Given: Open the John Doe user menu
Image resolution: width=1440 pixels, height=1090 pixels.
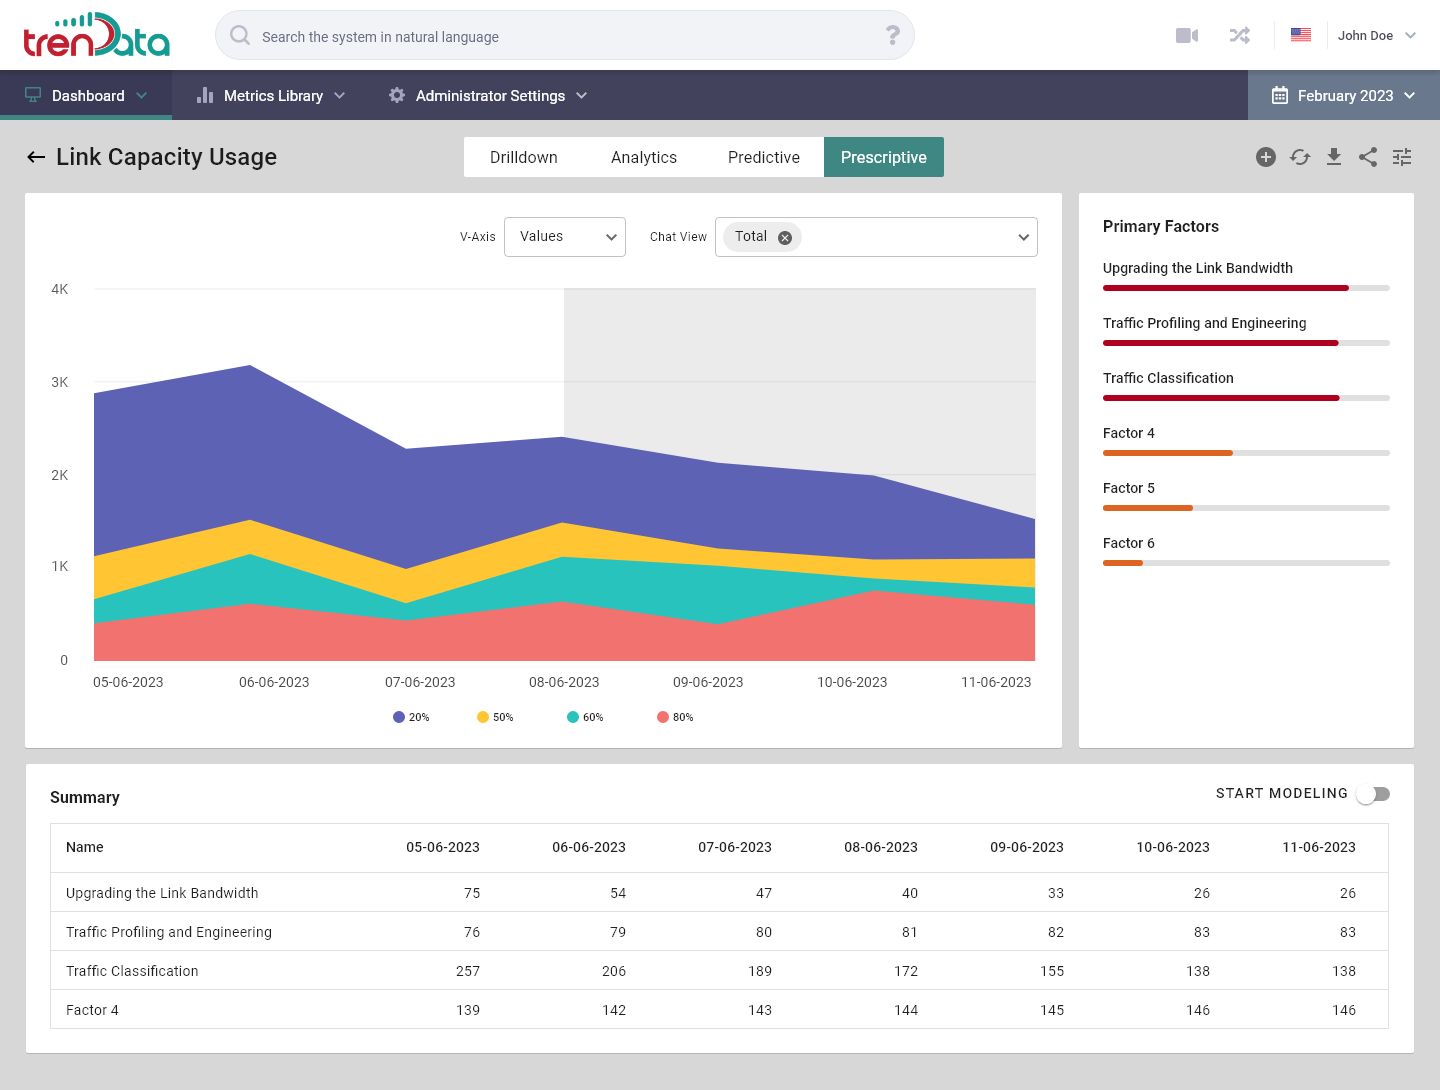Looking at the screenshot, I should (x=1376, y=36).
